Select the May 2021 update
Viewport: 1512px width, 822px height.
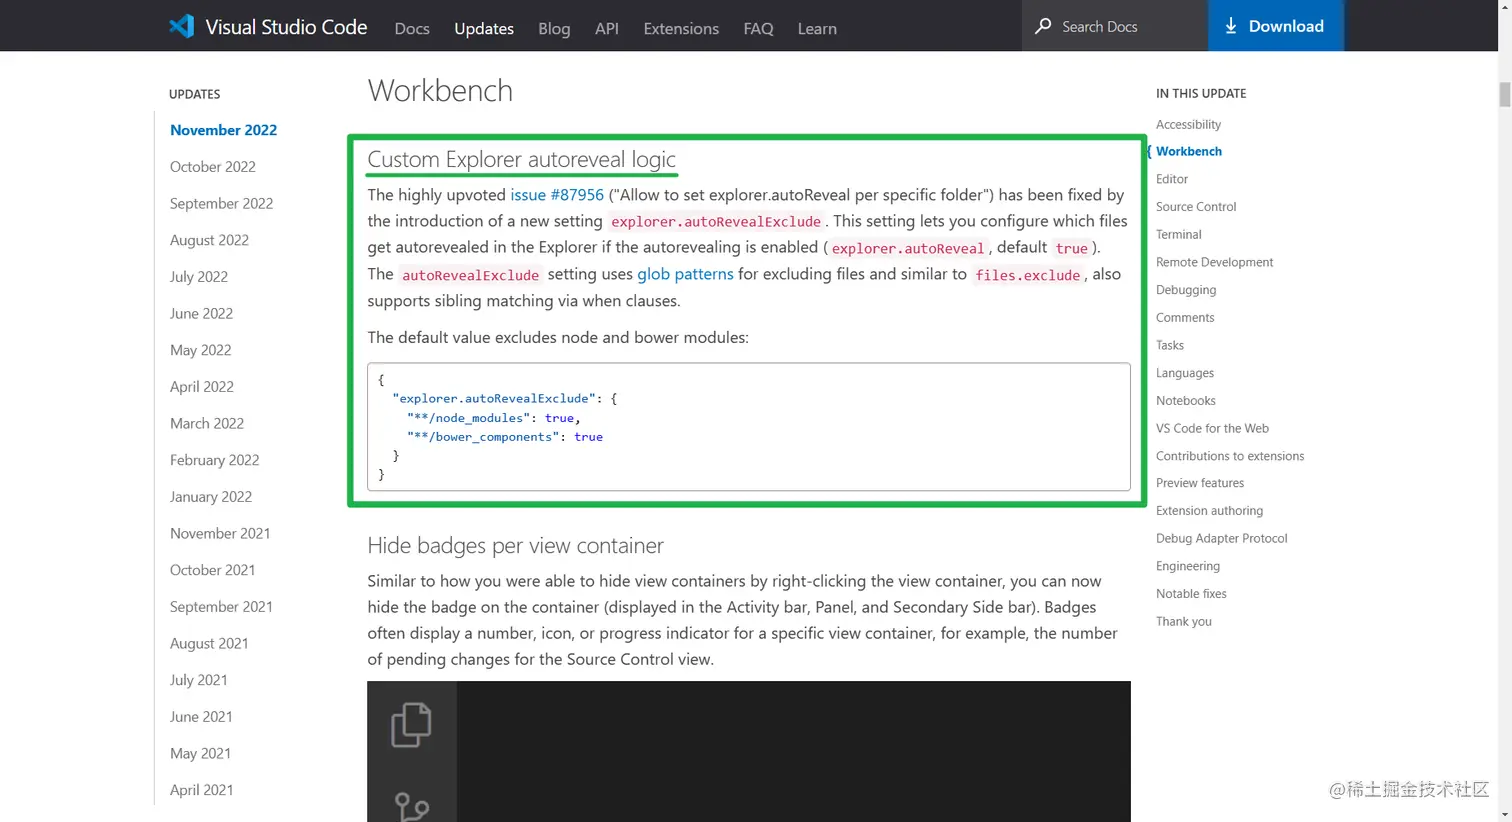[x=200, y=753]
